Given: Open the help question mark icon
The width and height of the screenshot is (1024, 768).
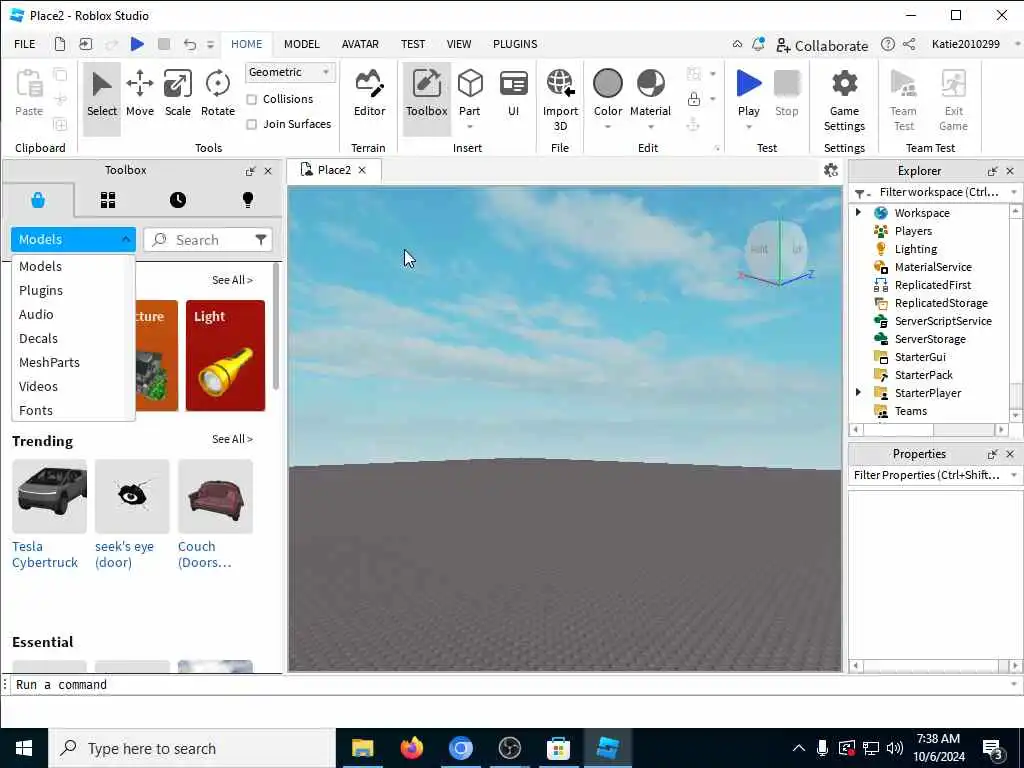Looking at the screenshot, I should pyautogui.click(x=888, y=44).
